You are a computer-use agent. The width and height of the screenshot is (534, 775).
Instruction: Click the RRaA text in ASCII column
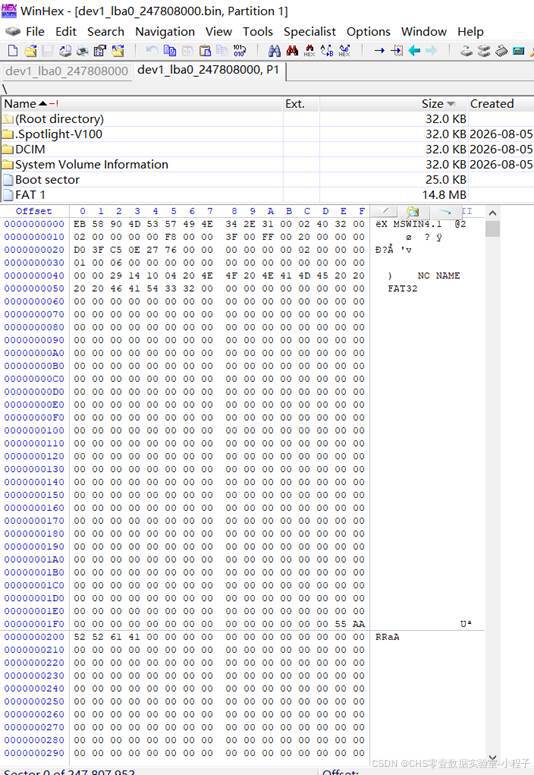(x=387, y=637)
